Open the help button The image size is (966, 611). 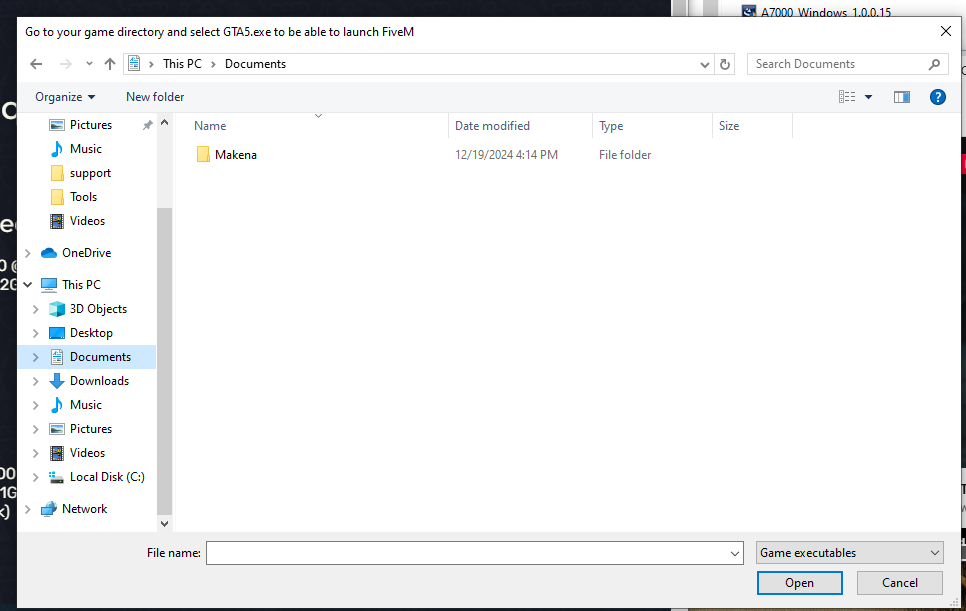point(938,97)
